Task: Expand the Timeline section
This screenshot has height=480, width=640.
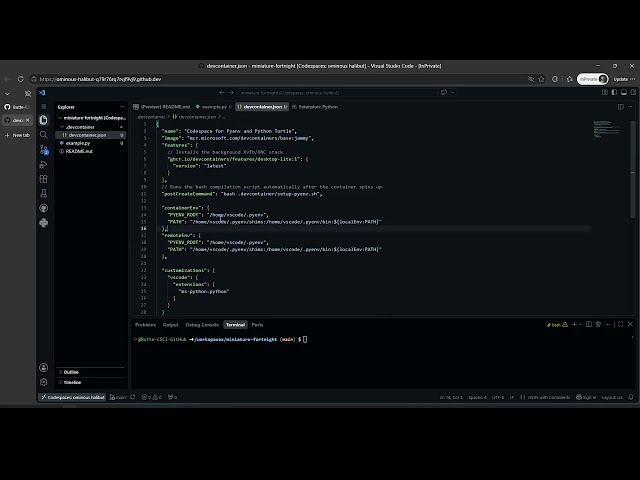Action: (91, 382)
